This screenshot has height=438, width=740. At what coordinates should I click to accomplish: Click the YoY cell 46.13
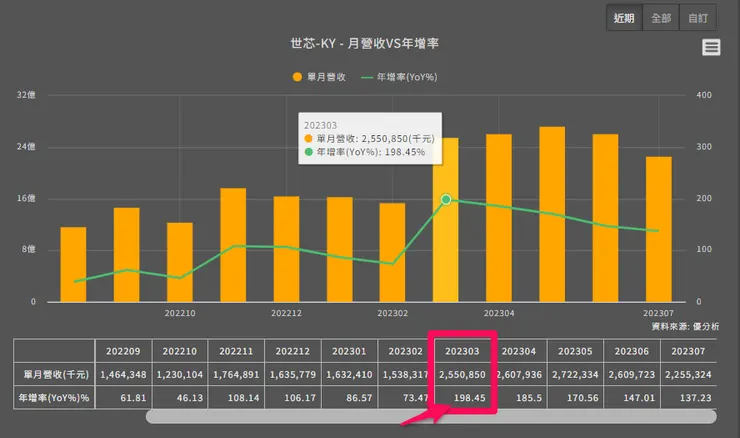coord(180,397)
